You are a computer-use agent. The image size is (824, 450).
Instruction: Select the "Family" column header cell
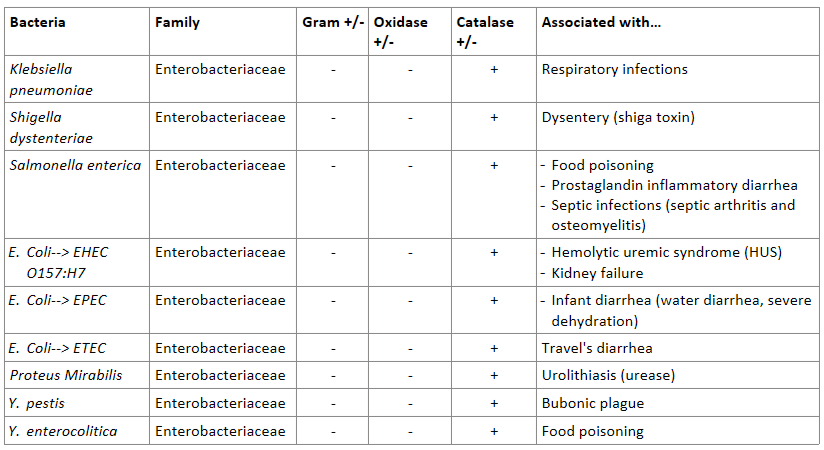tap(177, 22)
